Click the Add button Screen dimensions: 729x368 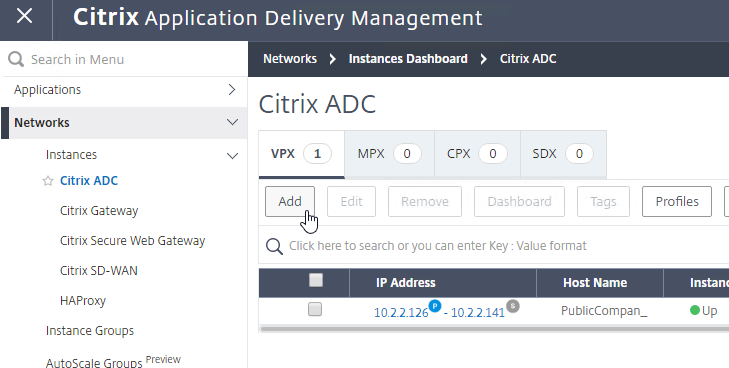click(x=290, y=202)
